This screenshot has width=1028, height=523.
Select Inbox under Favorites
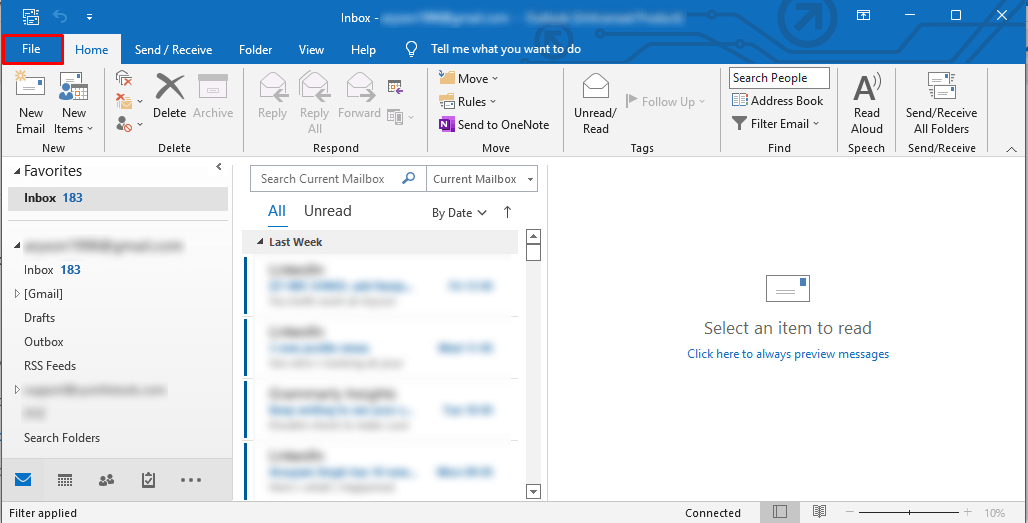118,198
